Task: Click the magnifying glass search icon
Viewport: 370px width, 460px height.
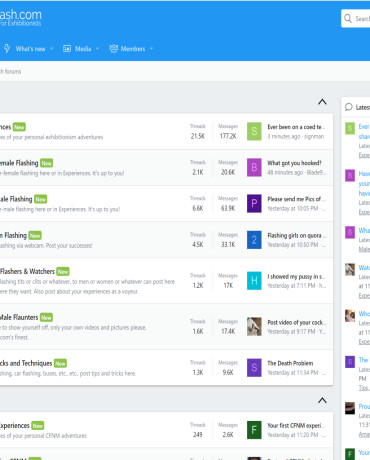Action: point(348,18)
